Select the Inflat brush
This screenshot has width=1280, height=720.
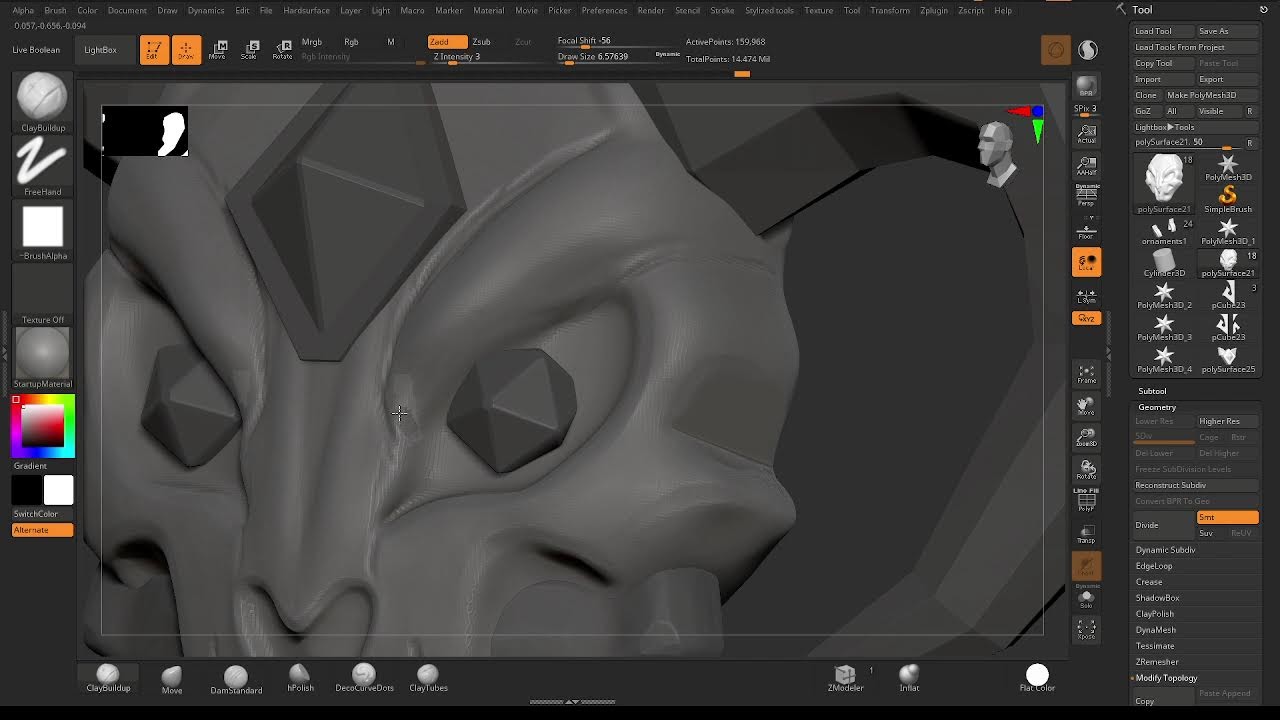(x=909, y=679)
